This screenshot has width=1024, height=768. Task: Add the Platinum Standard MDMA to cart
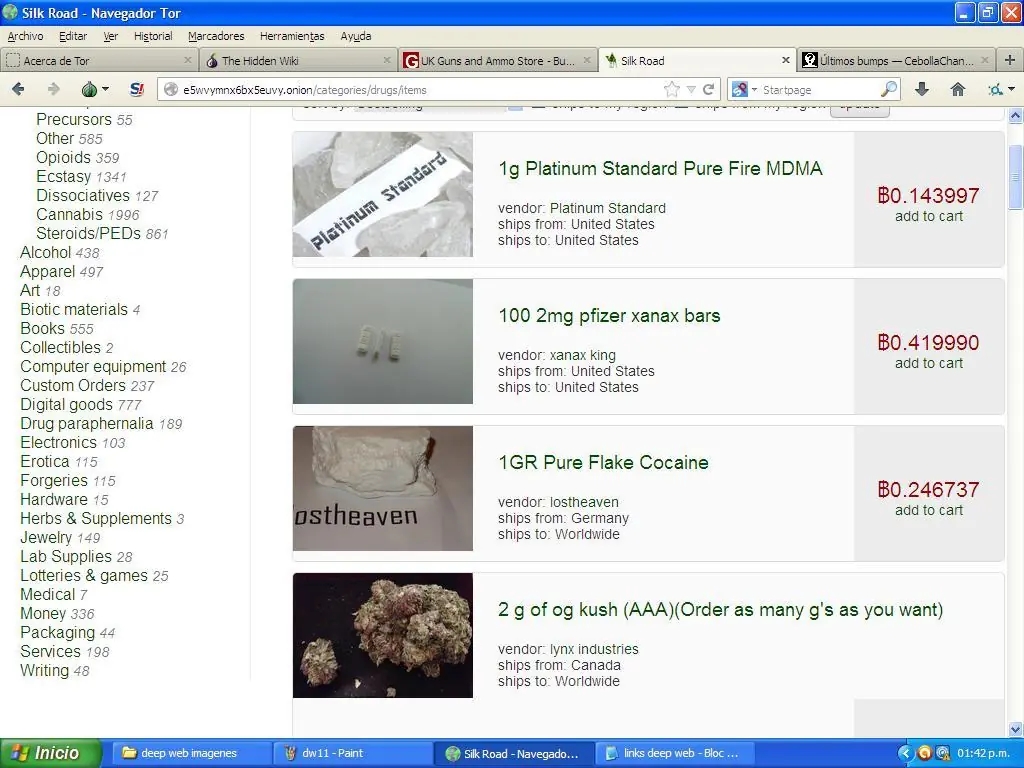pos(929,216)
